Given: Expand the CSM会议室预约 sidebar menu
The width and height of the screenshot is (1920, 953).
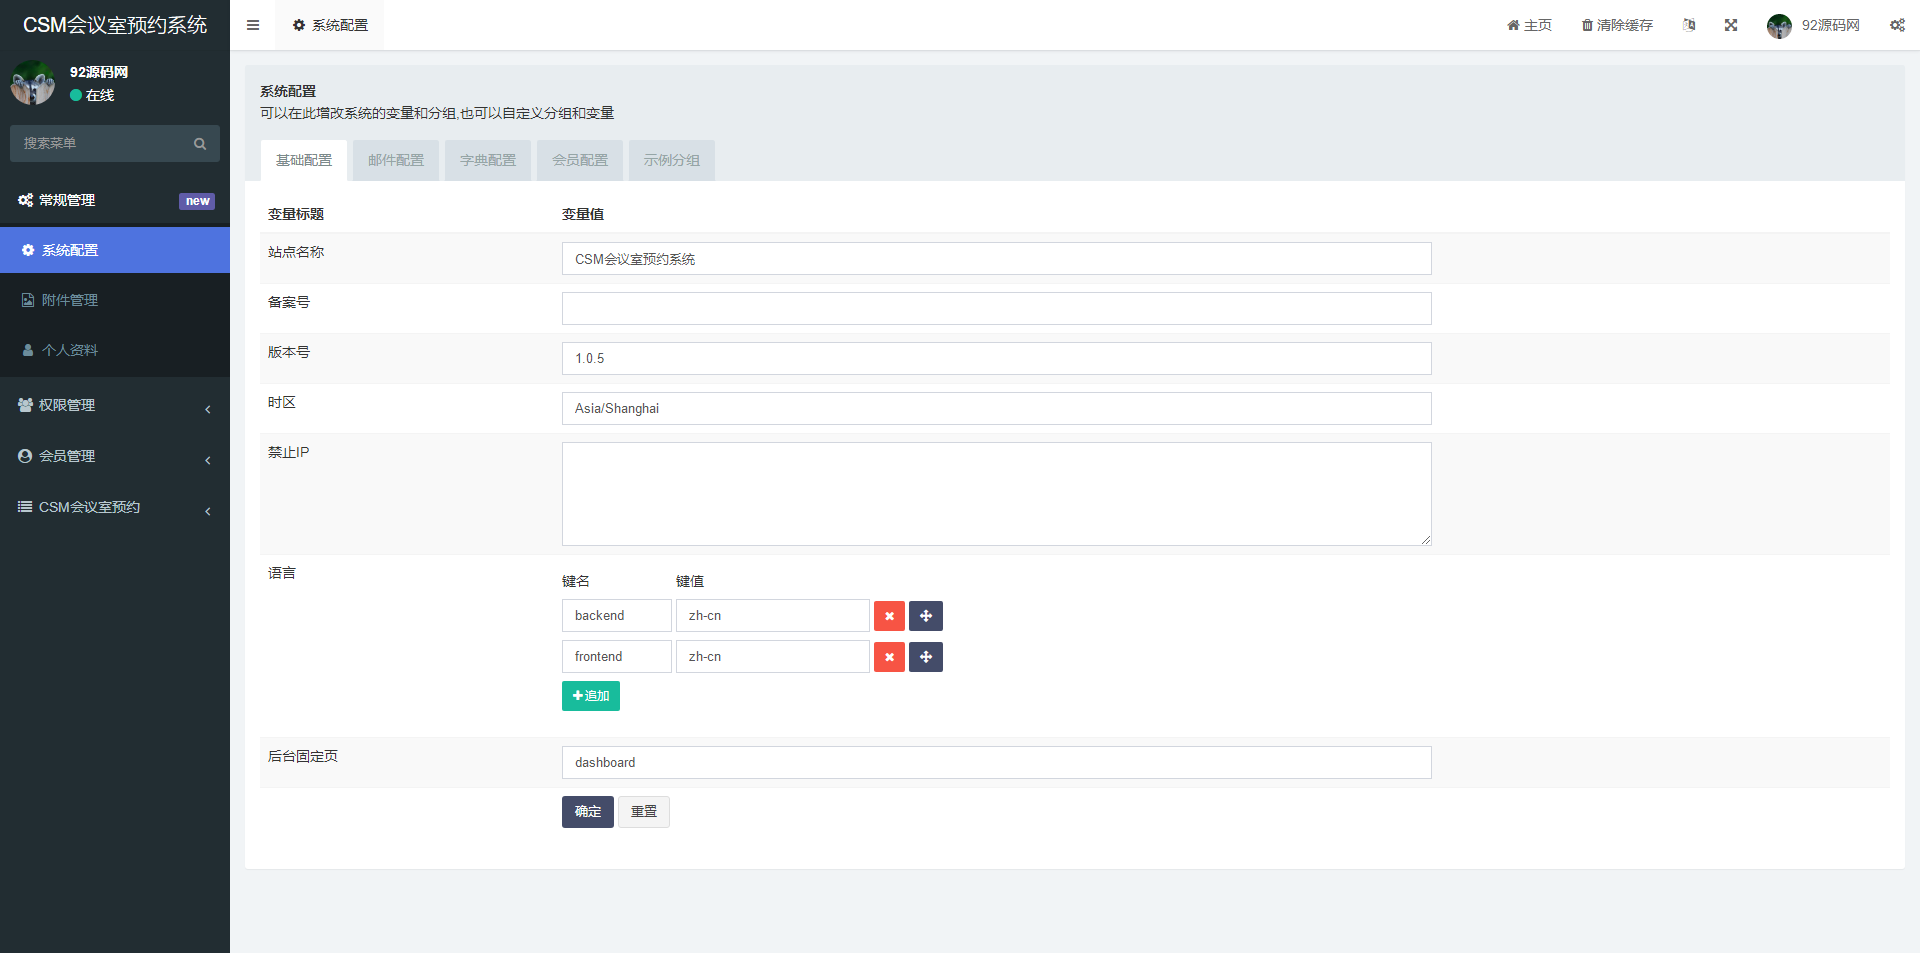Looking at the screenshot, I should (115, 507).
